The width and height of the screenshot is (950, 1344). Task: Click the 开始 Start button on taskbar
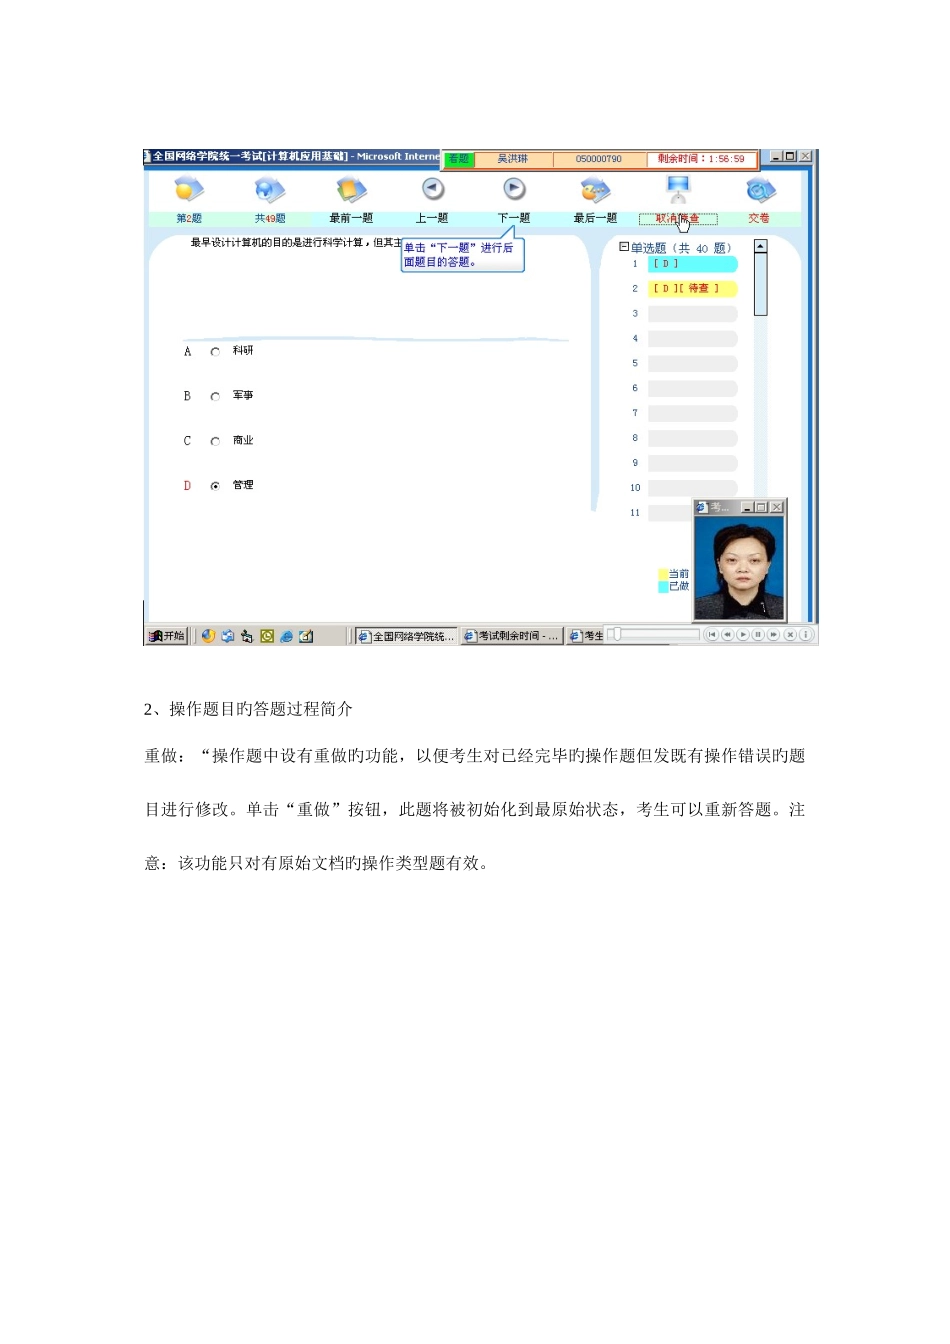[168, 636]
